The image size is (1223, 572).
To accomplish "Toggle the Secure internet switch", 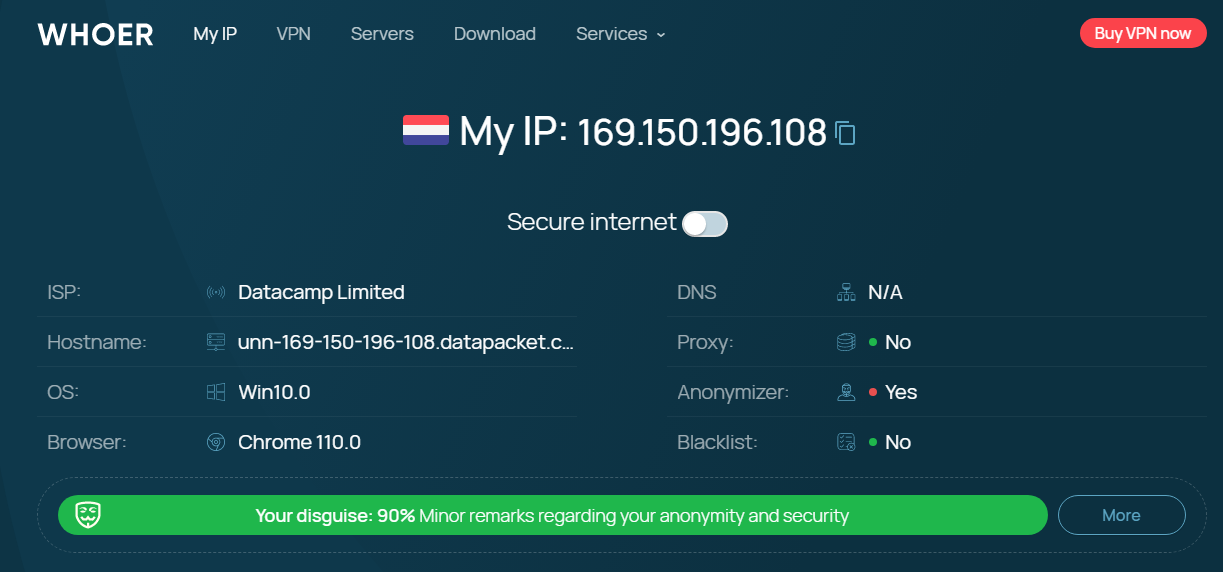I will [x=705, y=223].
